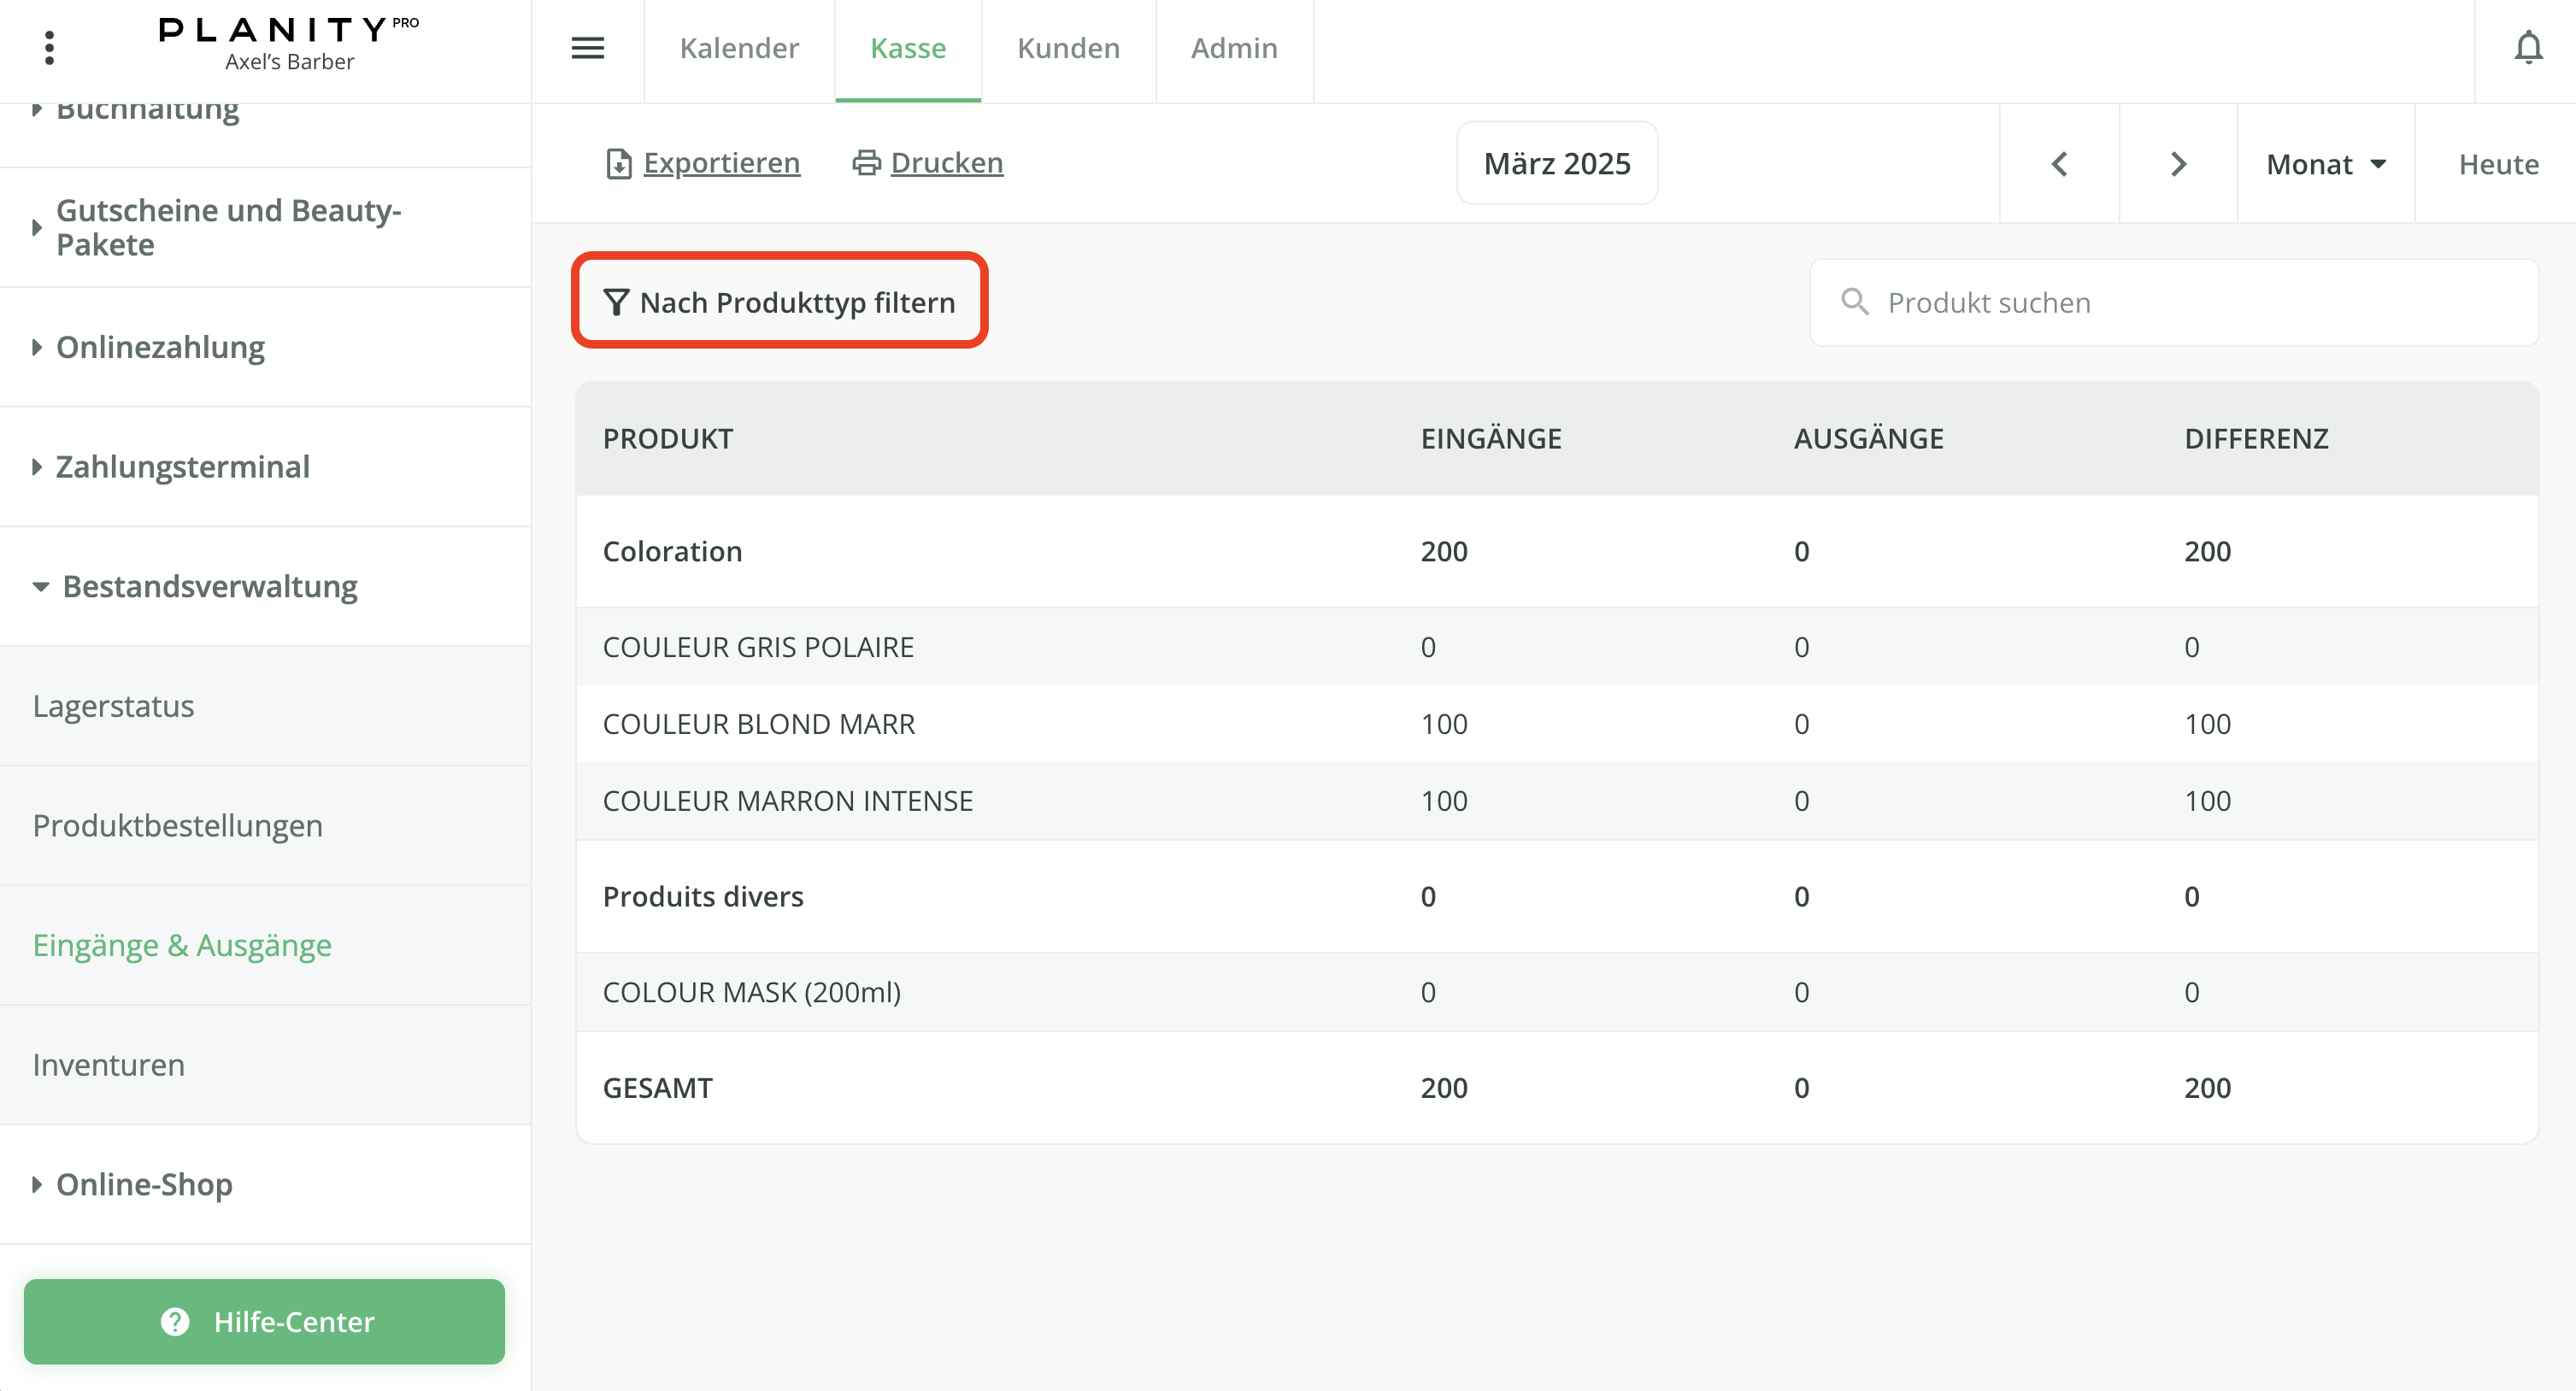The width and height of the screenshot is (2576, 1391).
Task: Toggle the hamburger sidebar menu
Action: [x=587, y=47]
